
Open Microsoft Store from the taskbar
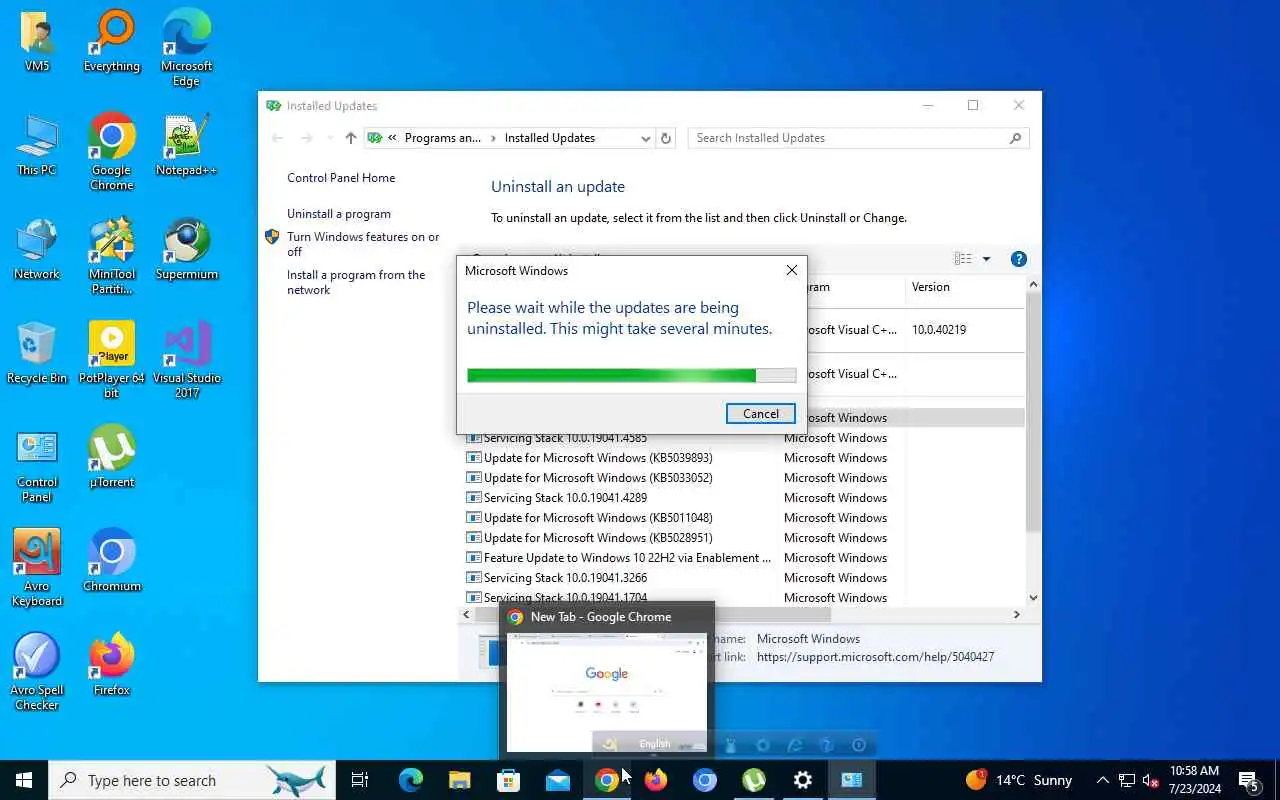coord(509,780)
